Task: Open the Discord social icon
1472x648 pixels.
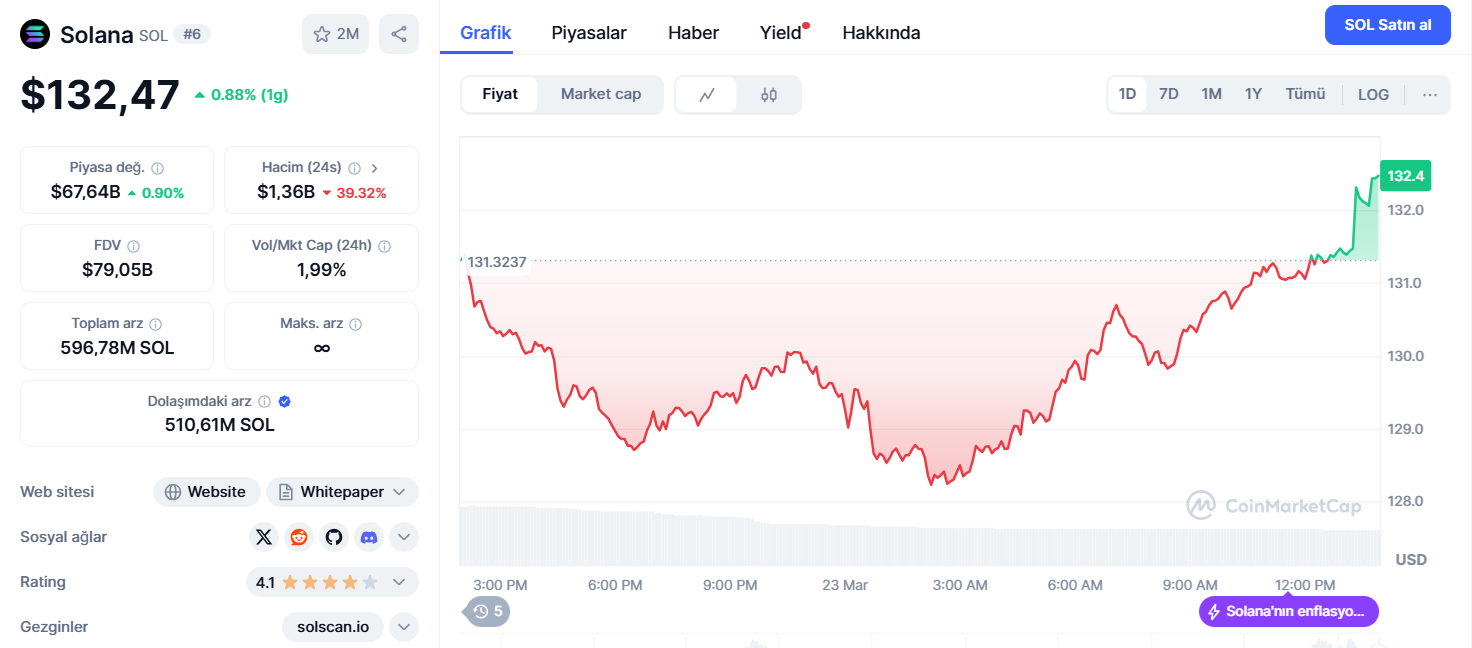Action: pos(369,537)
